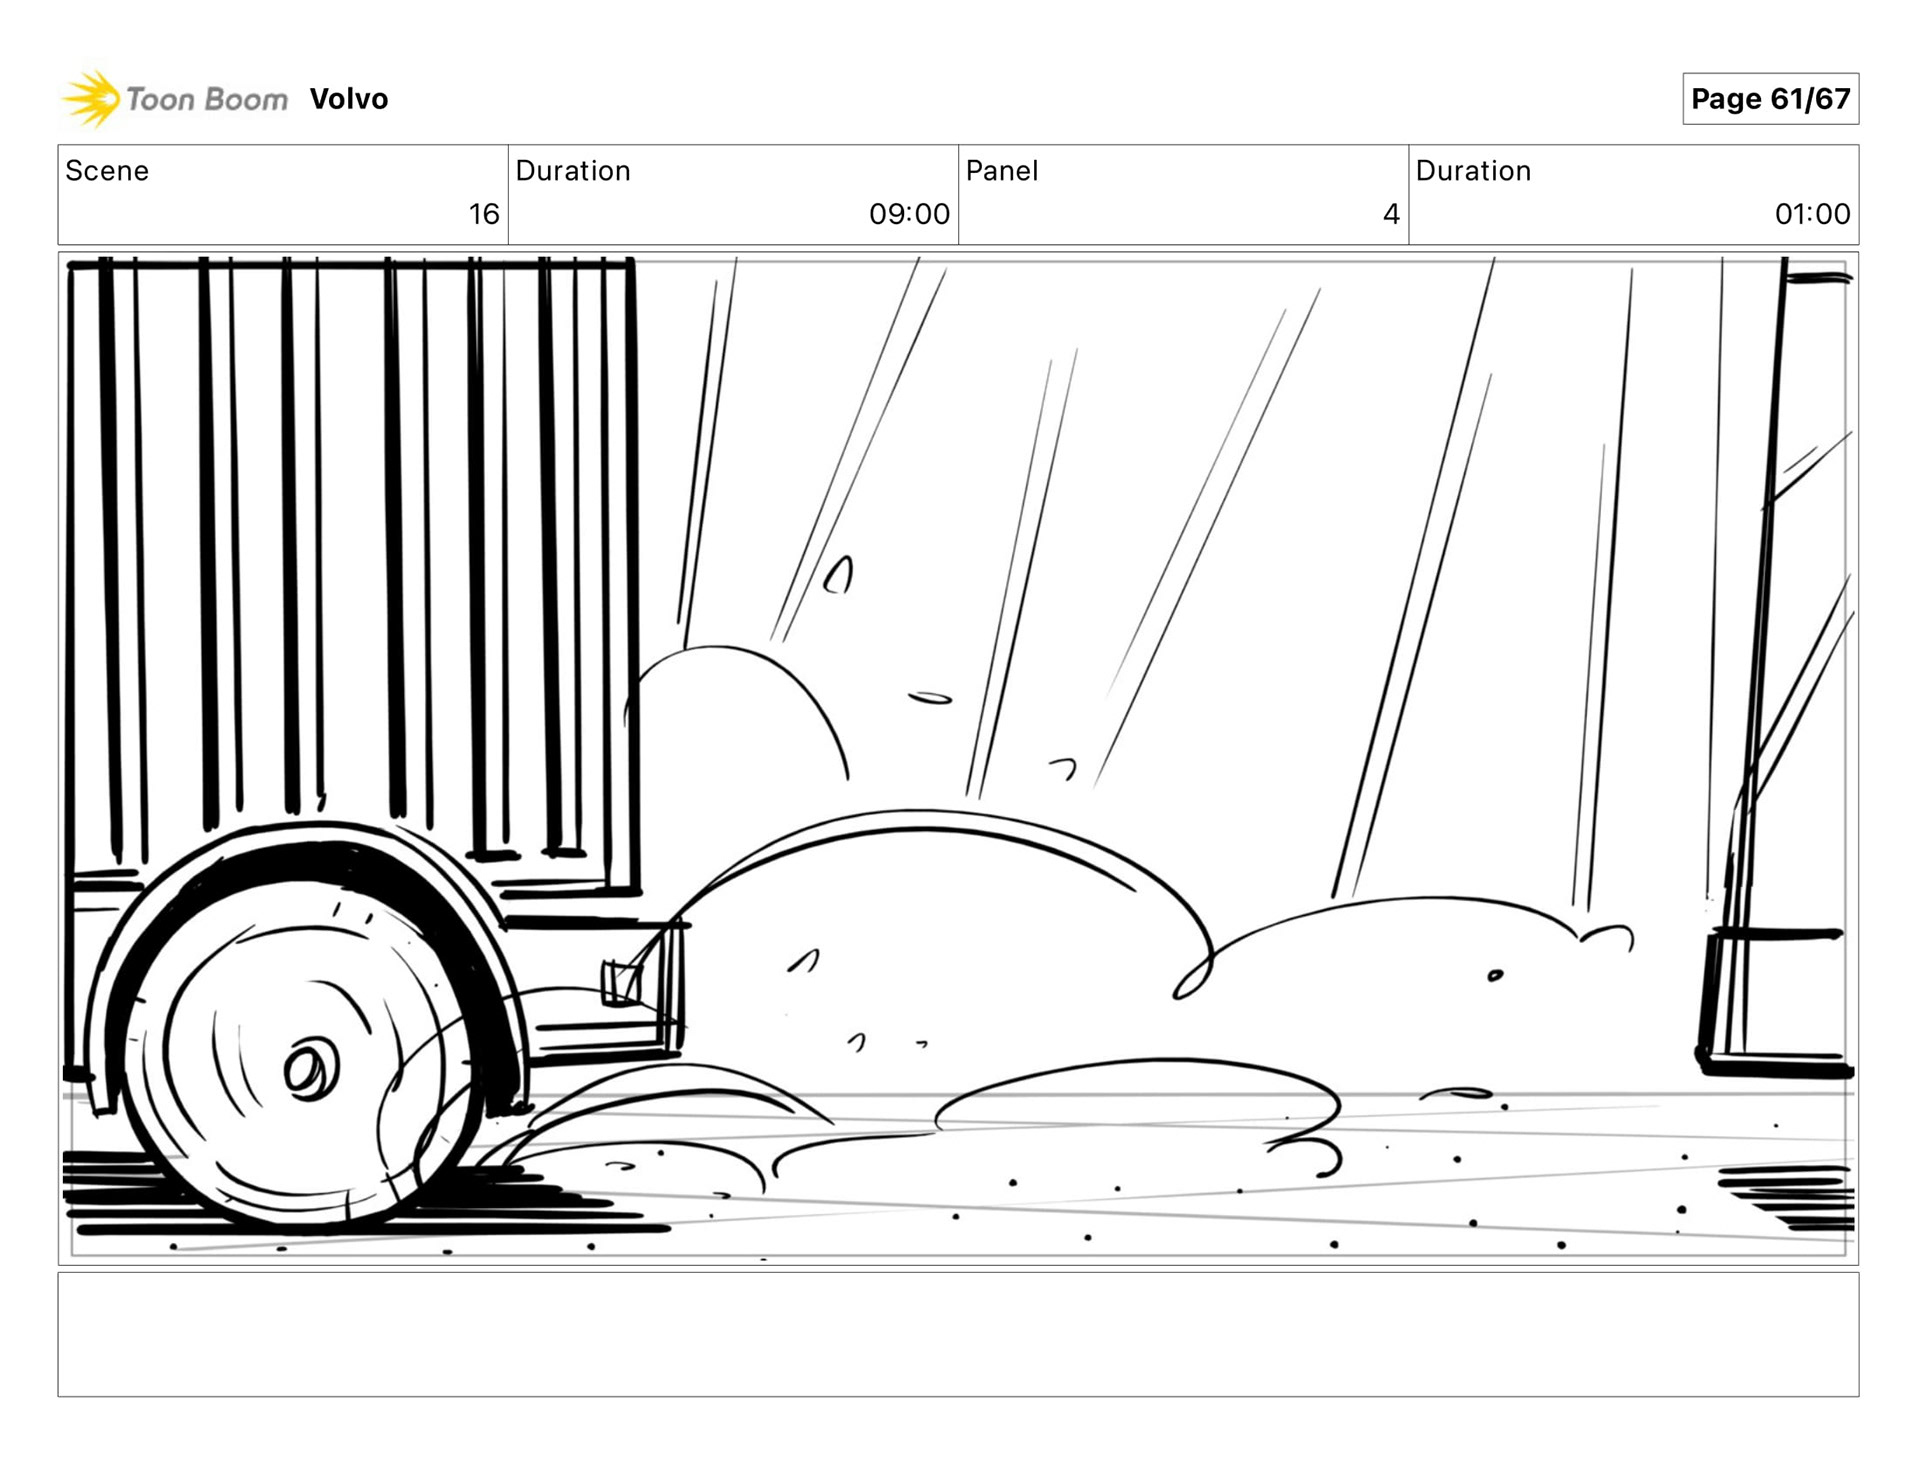The image size is (1920, 1484).
Task: Click the Toon Boom wordmark text
Action: 207,99
